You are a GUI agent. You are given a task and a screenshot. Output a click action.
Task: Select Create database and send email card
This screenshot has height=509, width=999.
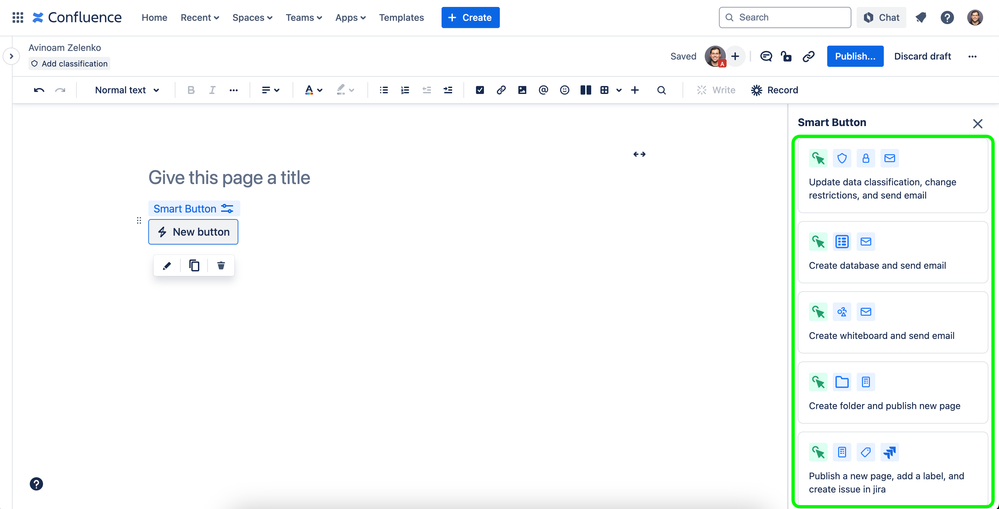[x=893, y=252]
